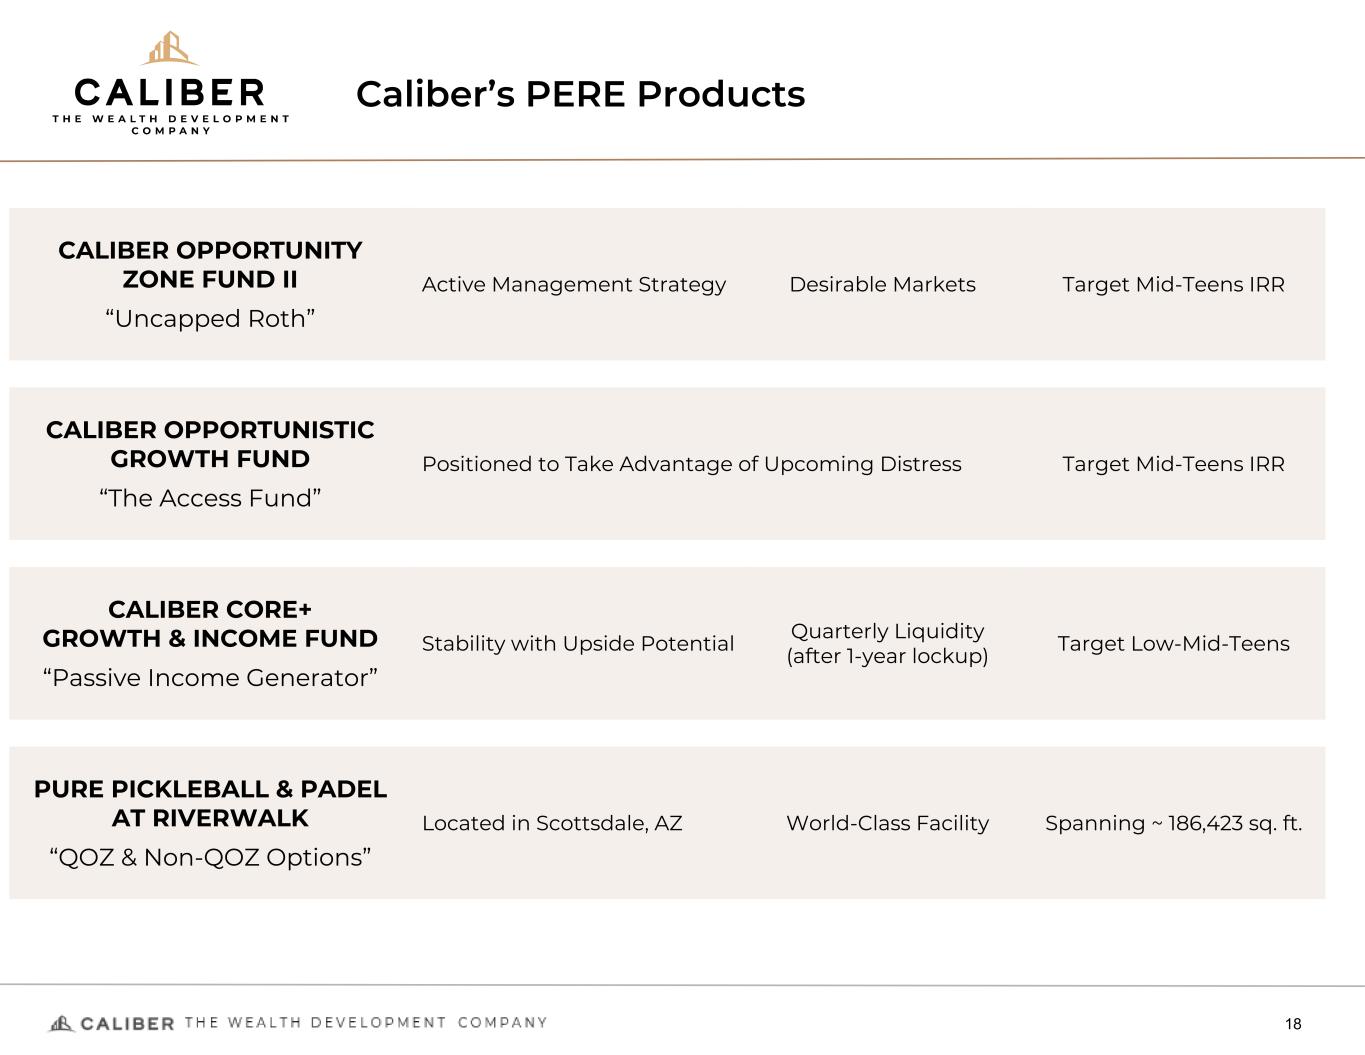
Task: Select the Target Low-Mid-Teens label
Action: (x=1173, y=644)
